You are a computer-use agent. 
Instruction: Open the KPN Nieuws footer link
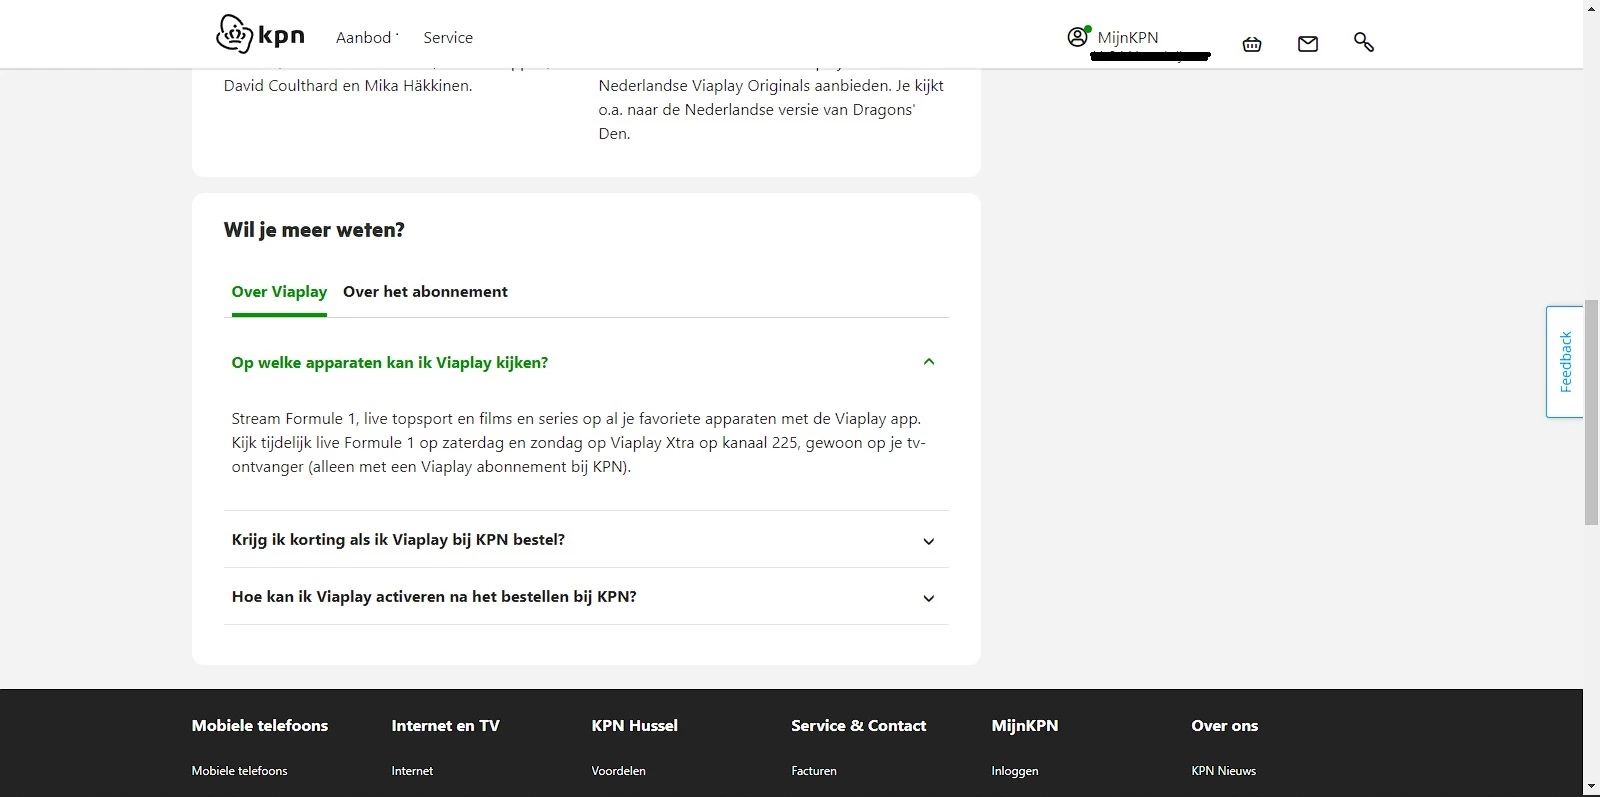point(1224,771)
